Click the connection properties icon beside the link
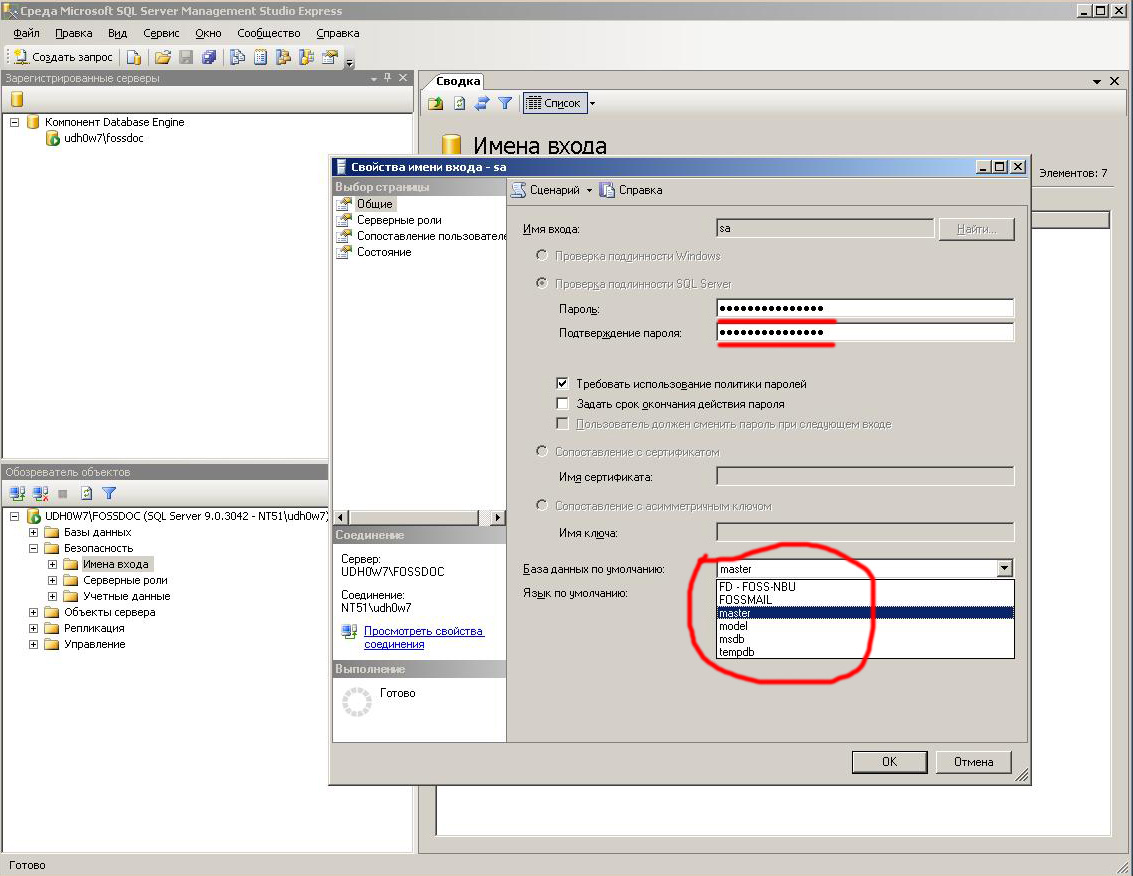Image resolution: width=1133 pixels, height=876 pixels. (x=350, y=632)
